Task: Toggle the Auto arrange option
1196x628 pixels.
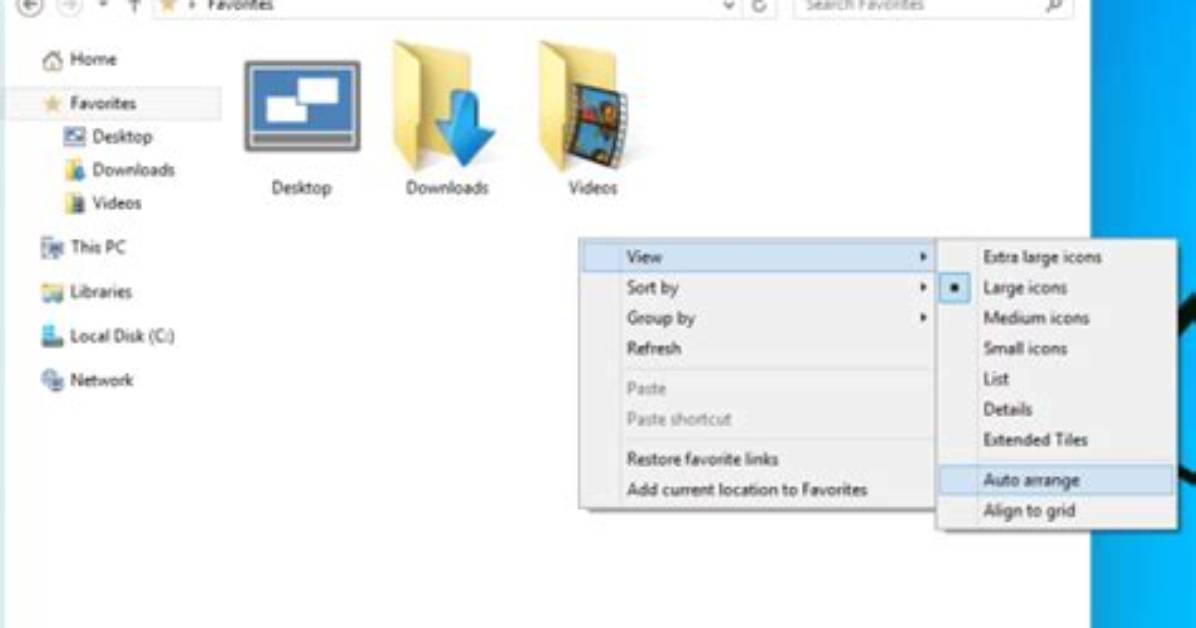Action: click(1057, 480)
